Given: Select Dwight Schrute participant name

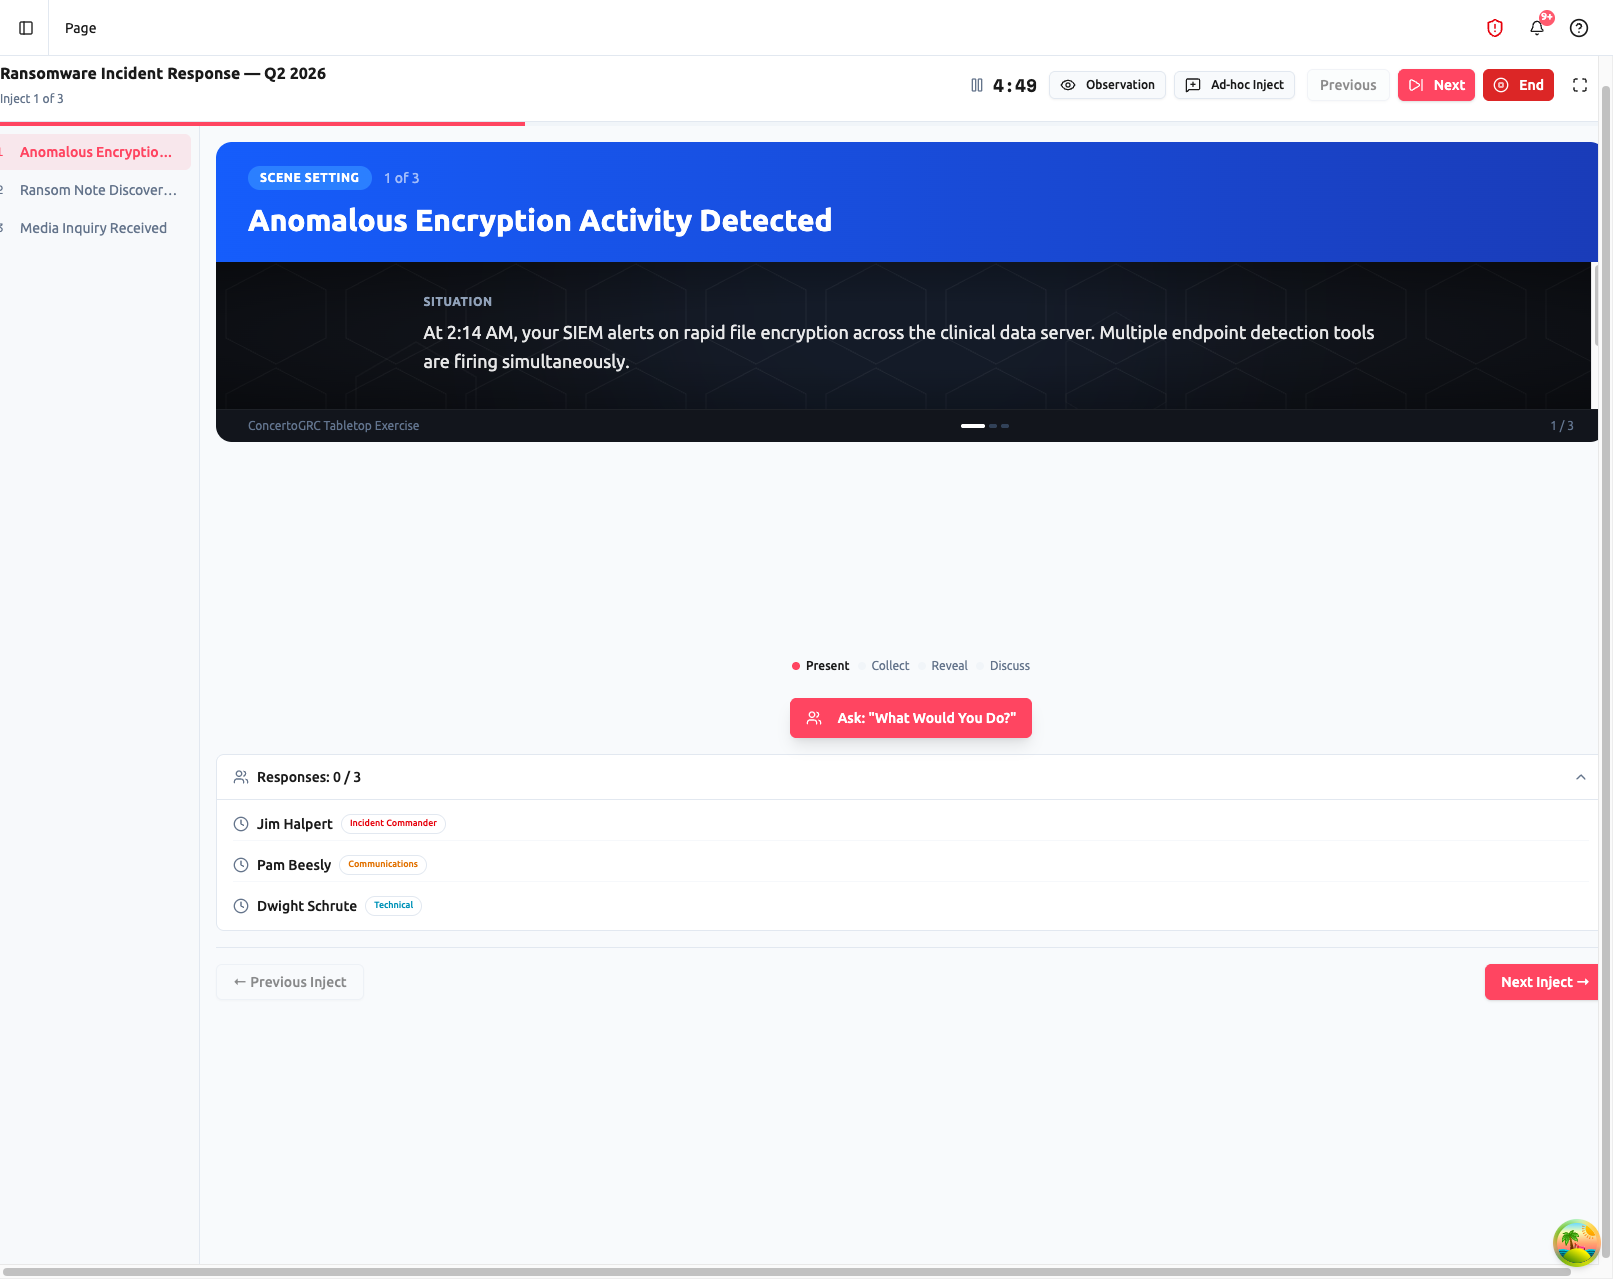Looking at the screenshot, I should [x=307, y=906].
